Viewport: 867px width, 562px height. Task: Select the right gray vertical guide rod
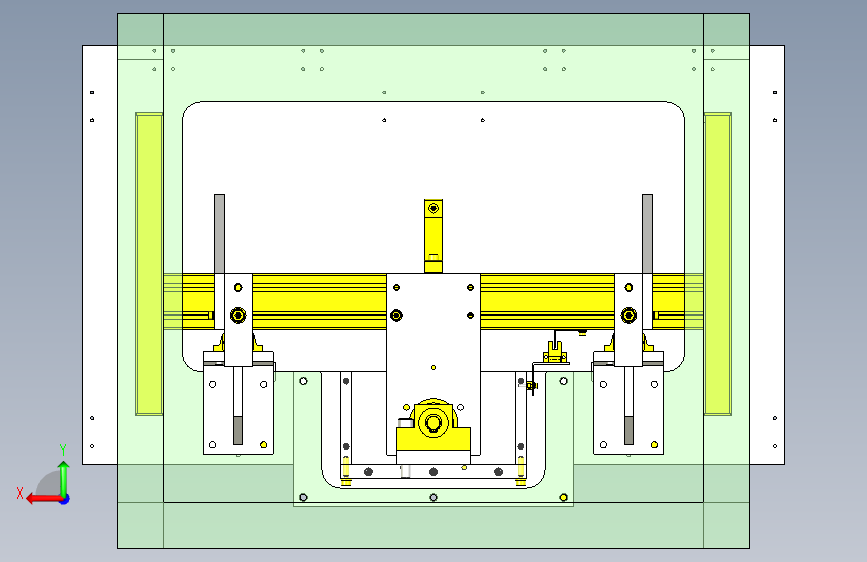tap(647, 233)
